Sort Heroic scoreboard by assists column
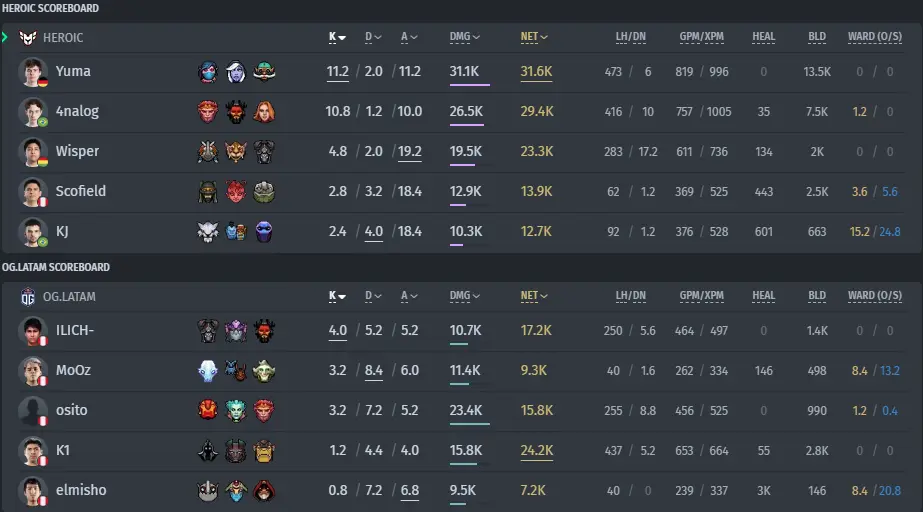 tap(409, 37)
